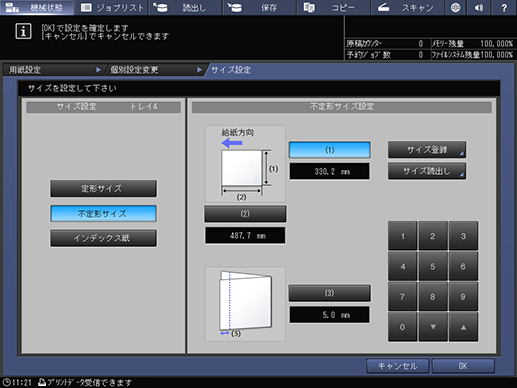This screenshot has height=388, width=517.
Task: Select the 不定形サイズ option
Action: 103,214
